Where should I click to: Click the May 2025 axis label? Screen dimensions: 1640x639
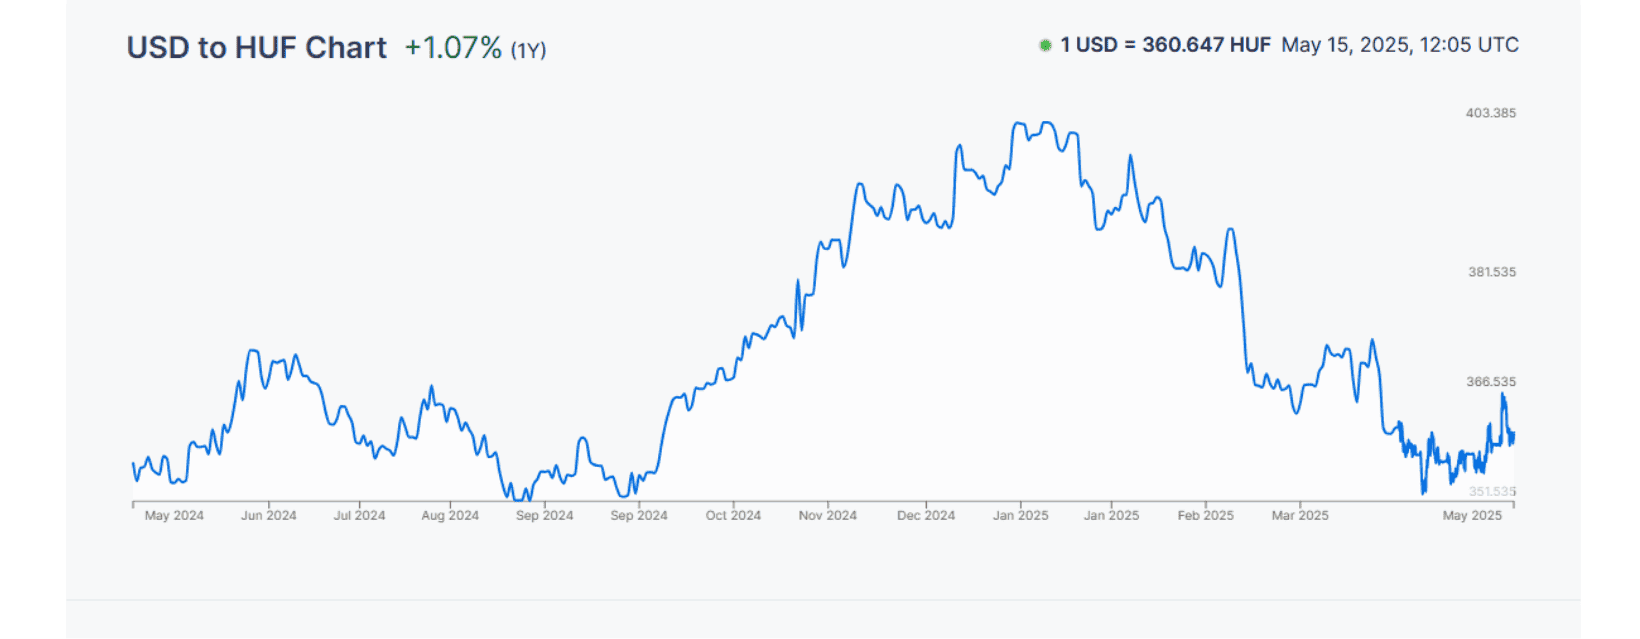tap(1472, 516)
